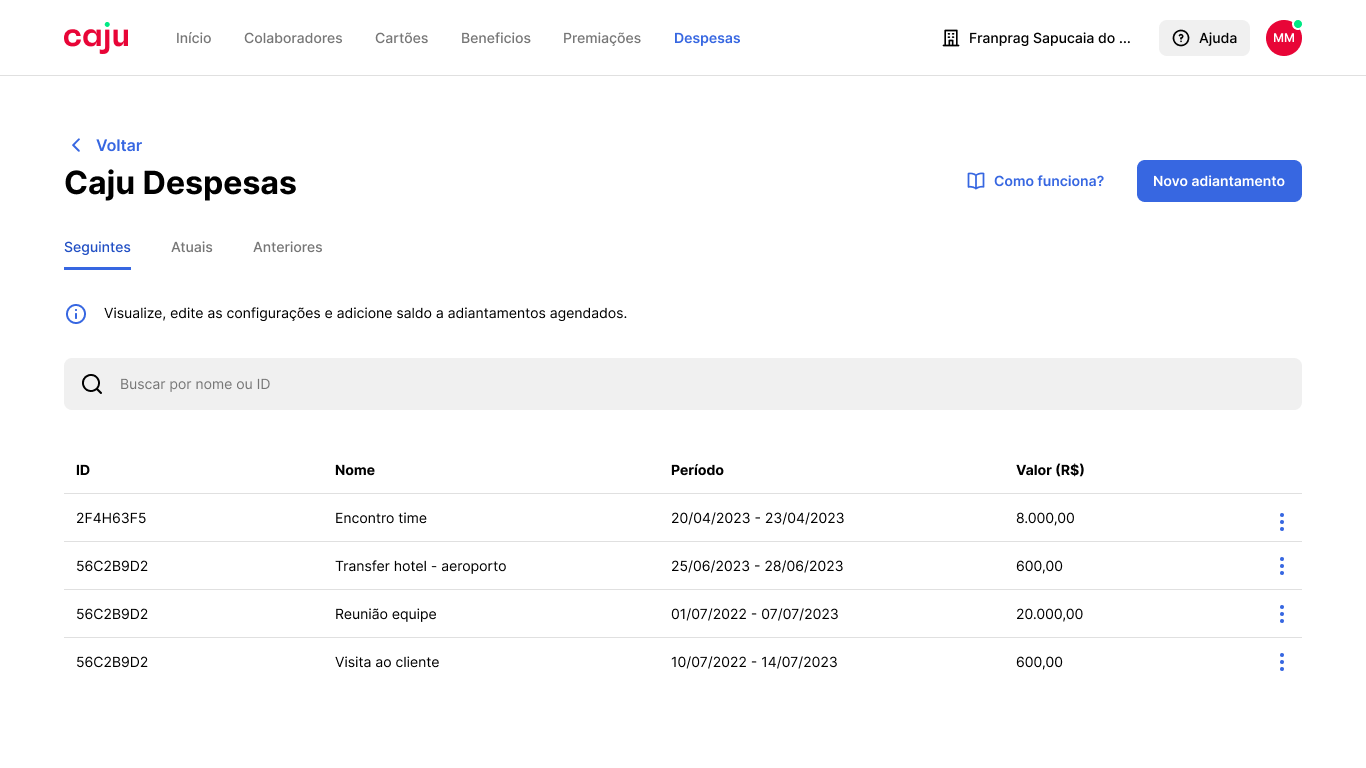Open the three-dot menu for Visita ao cliente

click(1281, 662)
